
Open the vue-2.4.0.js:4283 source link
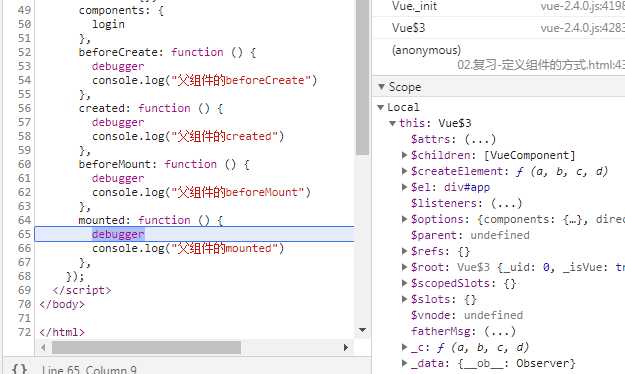click(x=582, y=28)
